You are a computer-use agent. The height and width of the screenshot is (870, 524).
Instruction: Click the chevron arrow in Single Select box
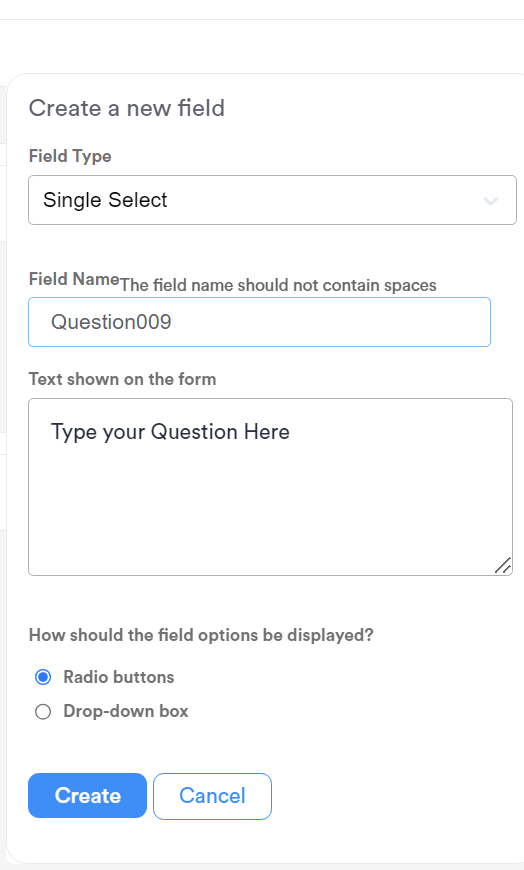(x=491, y=201)
